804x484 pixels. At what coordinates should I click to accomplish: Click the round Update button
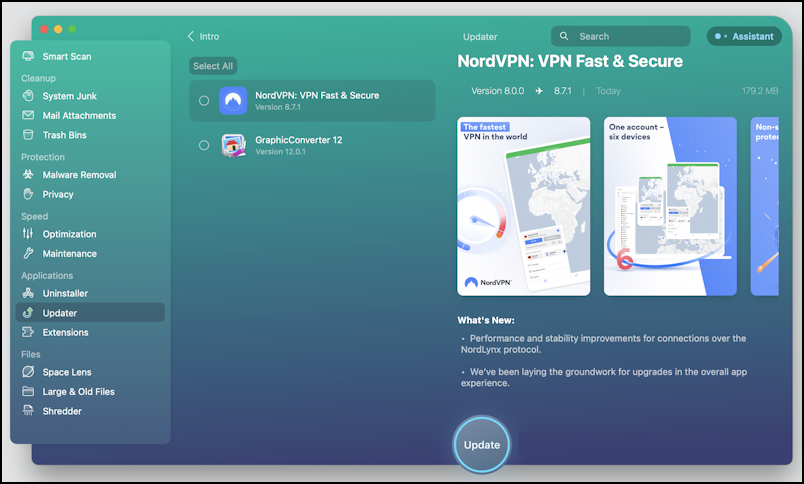click(x=481, y=445)
